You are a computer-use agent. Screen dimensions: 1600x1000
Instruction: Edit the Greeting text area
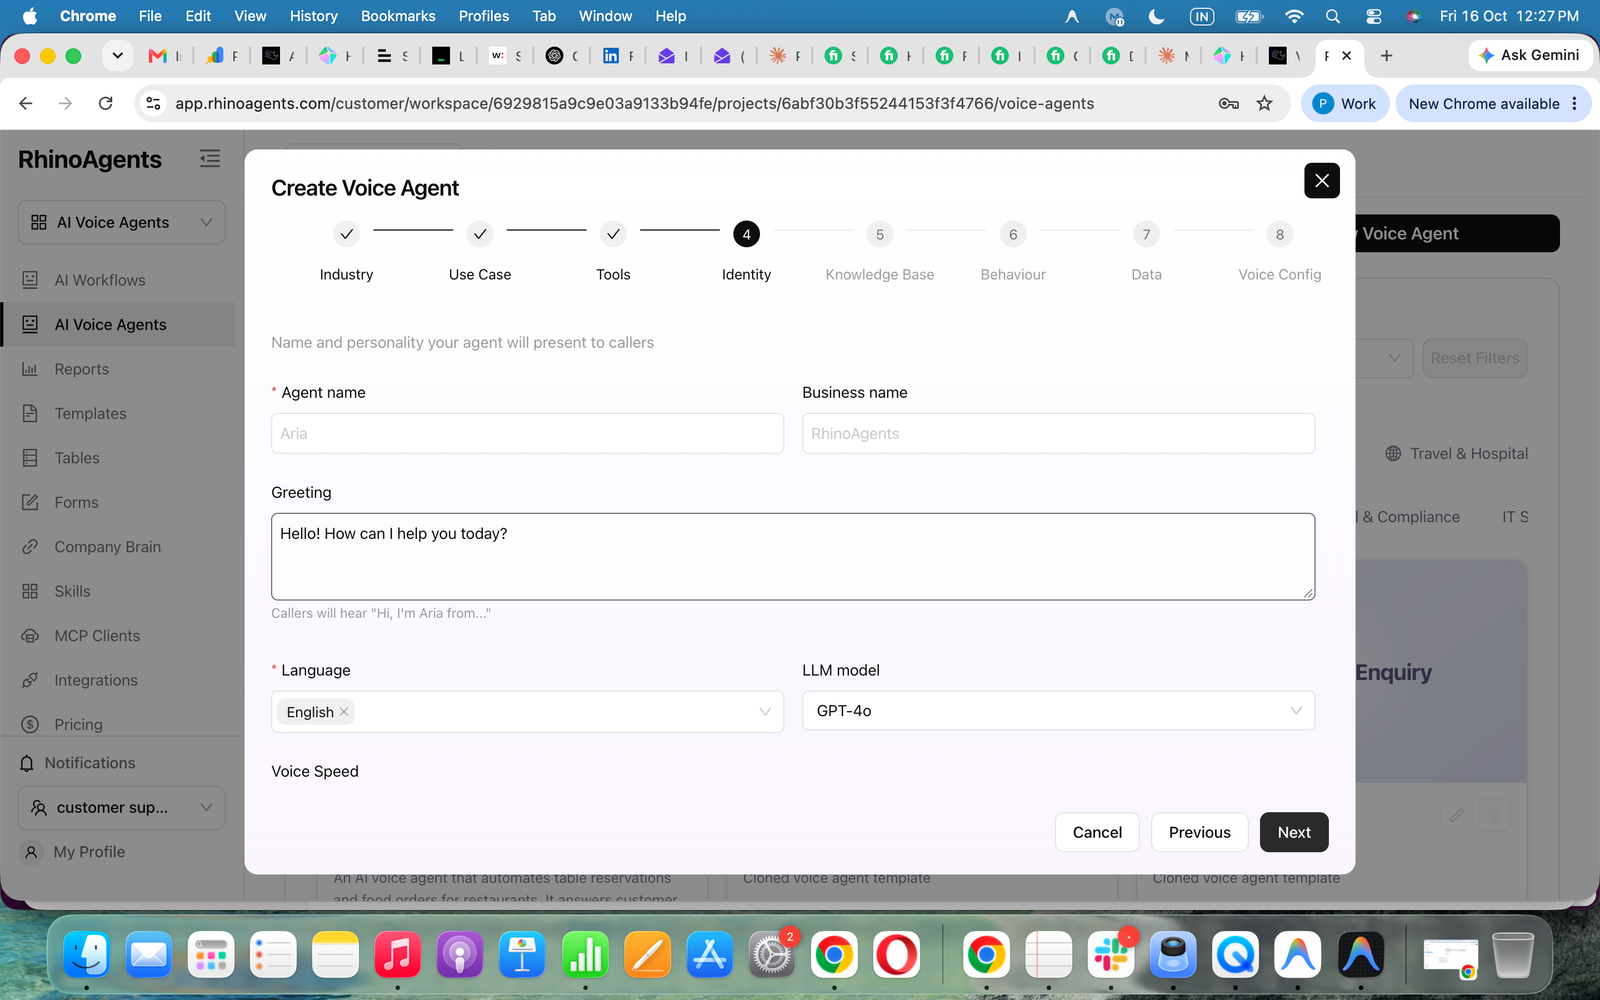pyautogui.click(x=793, y=557)
